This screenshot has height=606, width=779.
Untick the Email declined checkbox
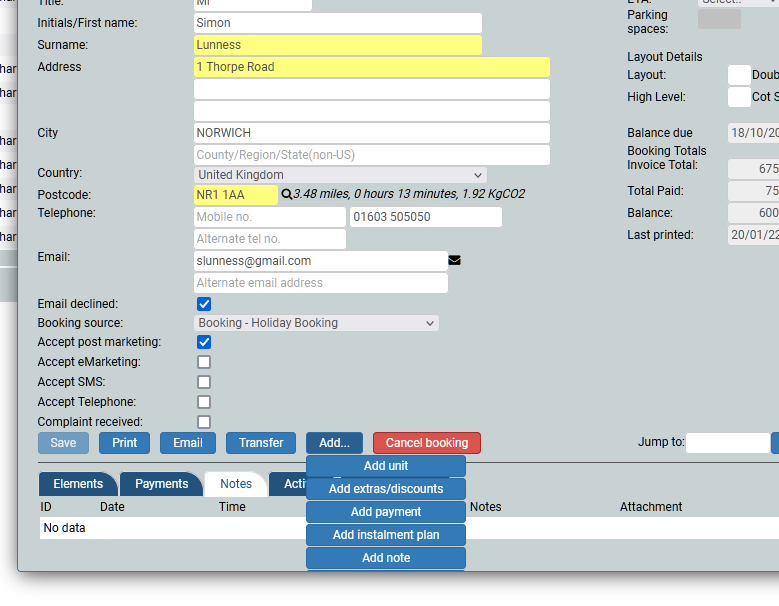point(204,304)
